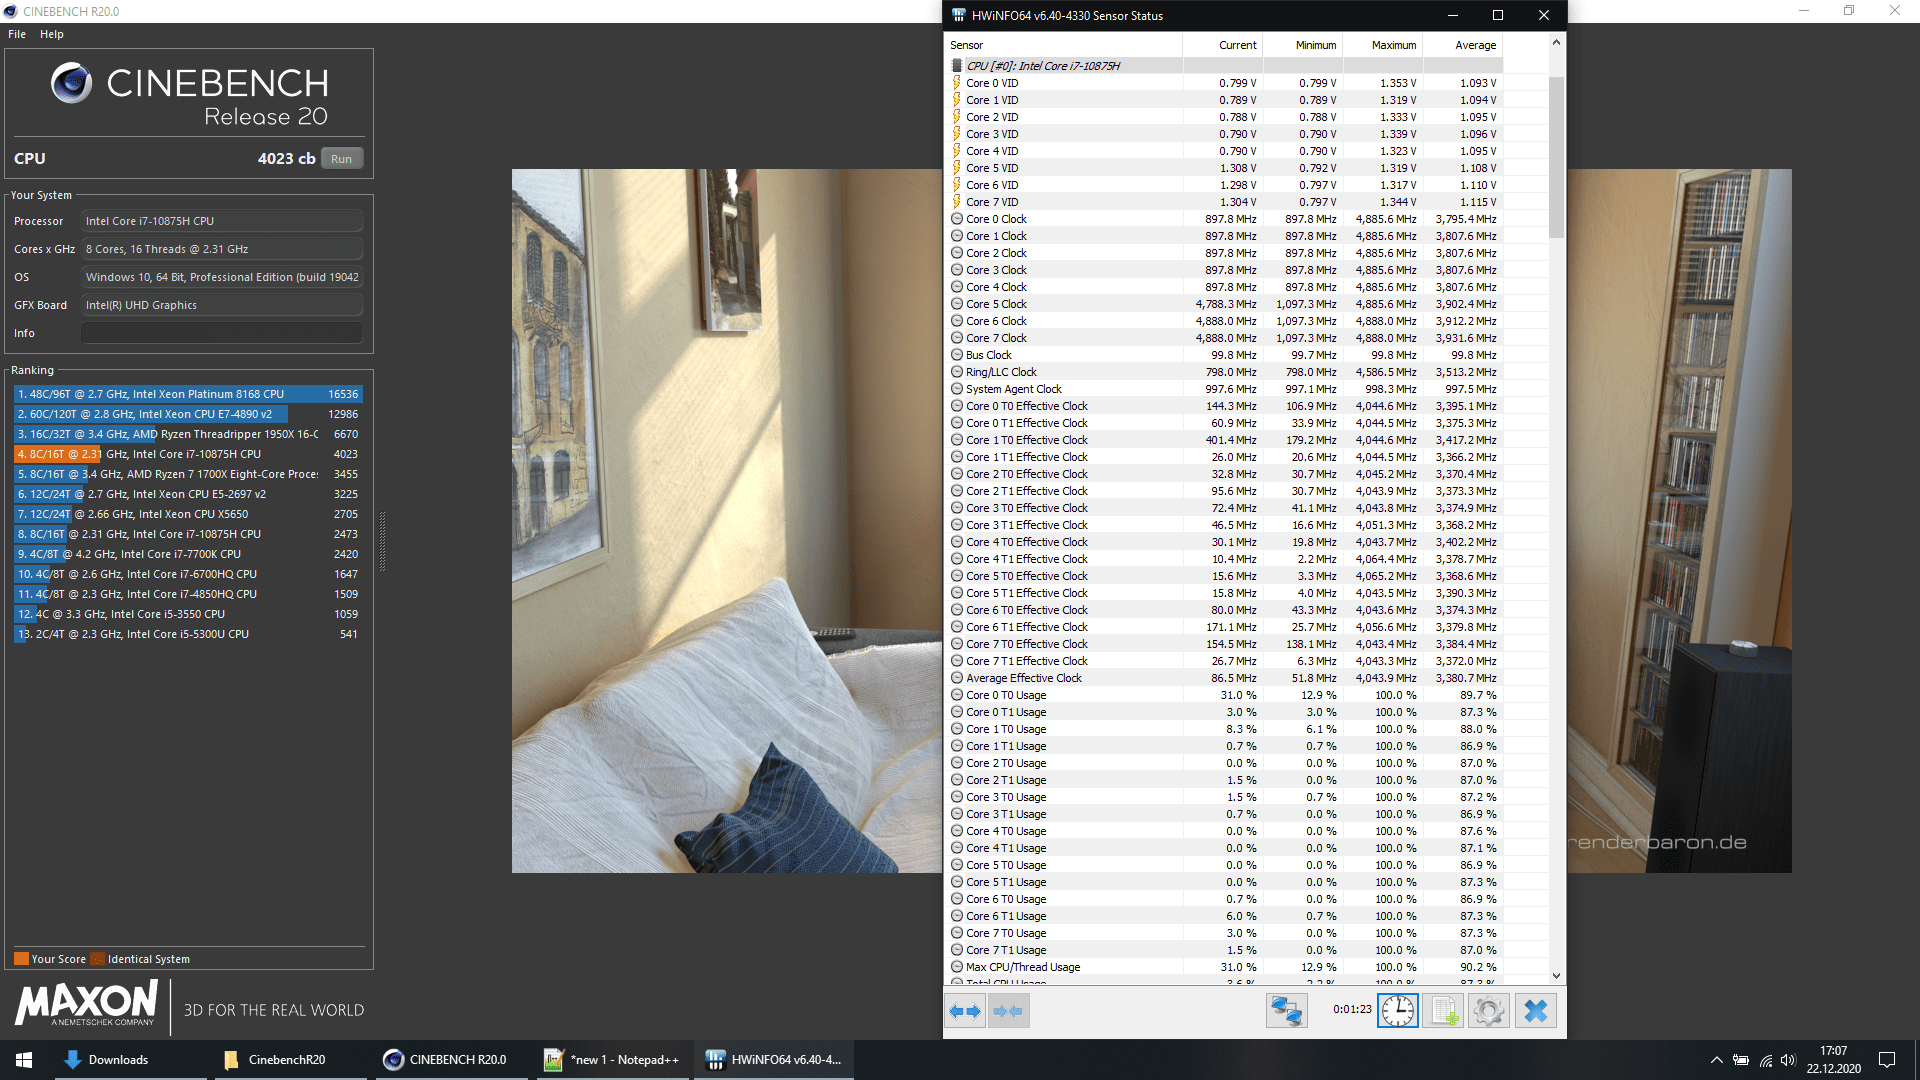Select ranking entry Intel Core i7-7700K
Viewport: 1920px width, 1080px height.
click(188, 554)
